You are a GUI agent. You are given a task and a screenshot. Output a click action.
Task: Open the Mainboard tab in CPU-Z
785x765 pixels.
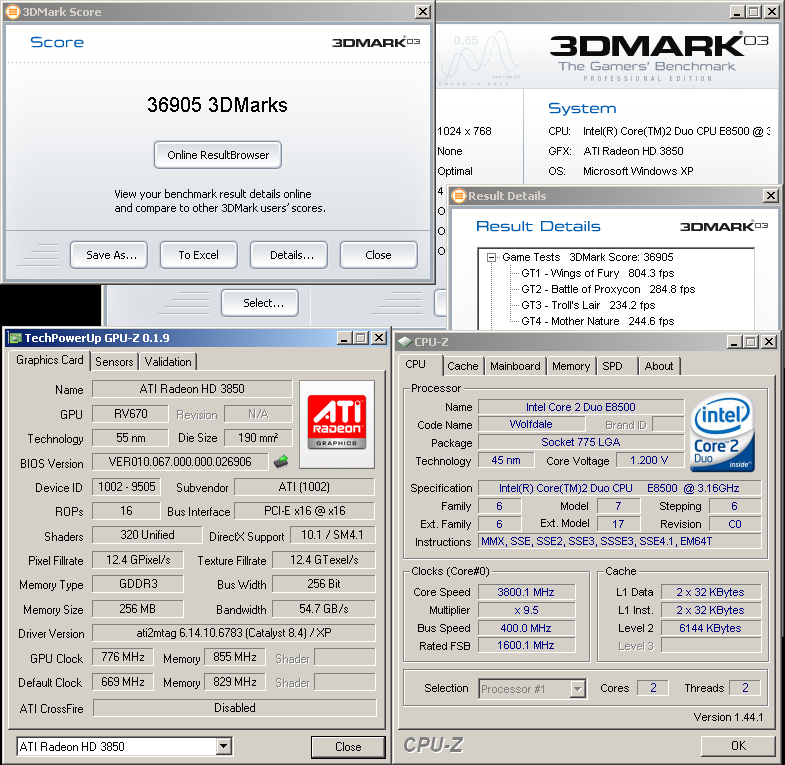pos(515,366)
